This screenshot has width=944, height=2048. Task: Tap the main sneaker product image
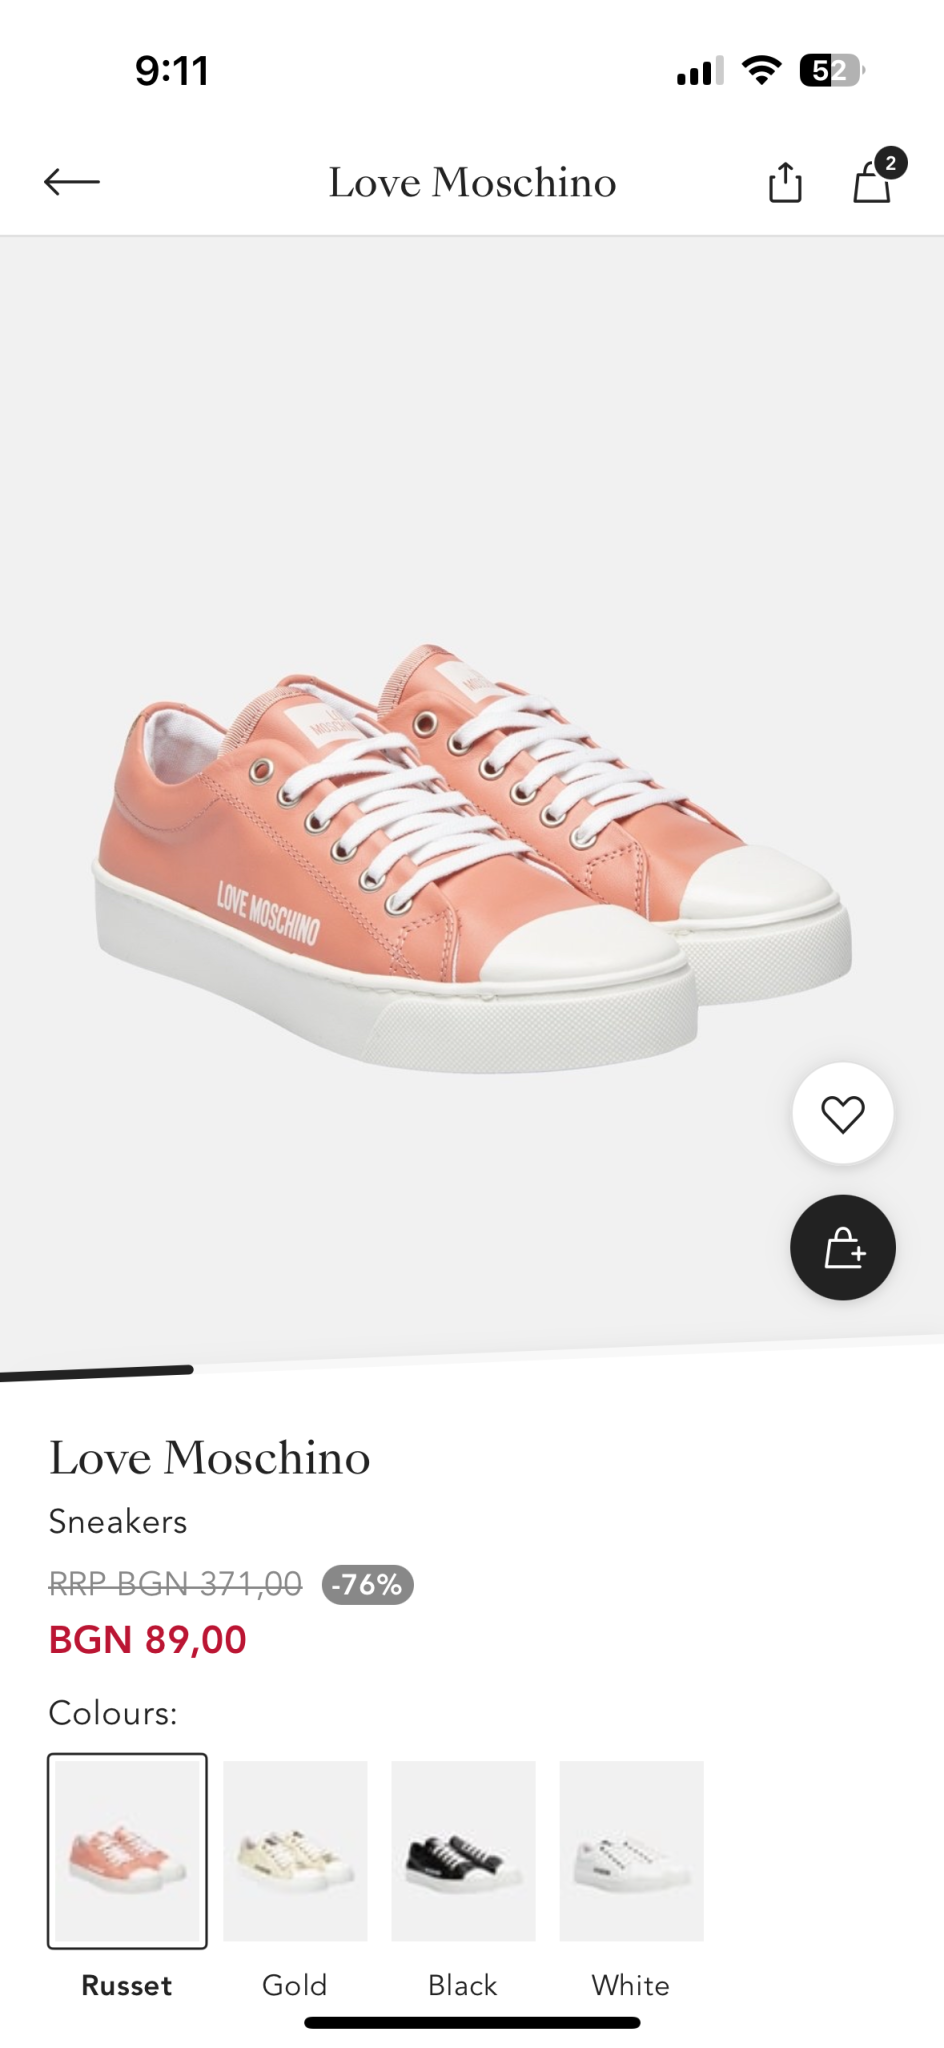[472, 860]
